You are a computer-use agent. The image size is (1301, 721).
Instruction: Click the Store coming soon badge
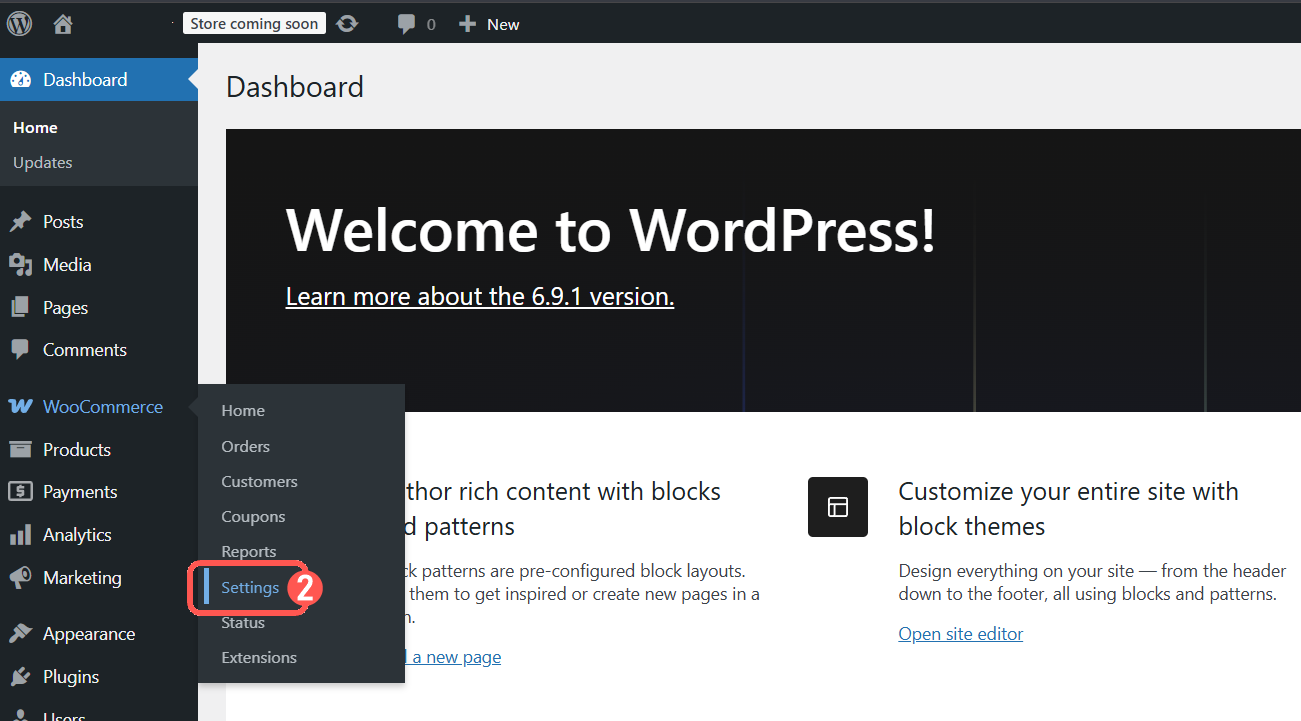coord(254,23)
